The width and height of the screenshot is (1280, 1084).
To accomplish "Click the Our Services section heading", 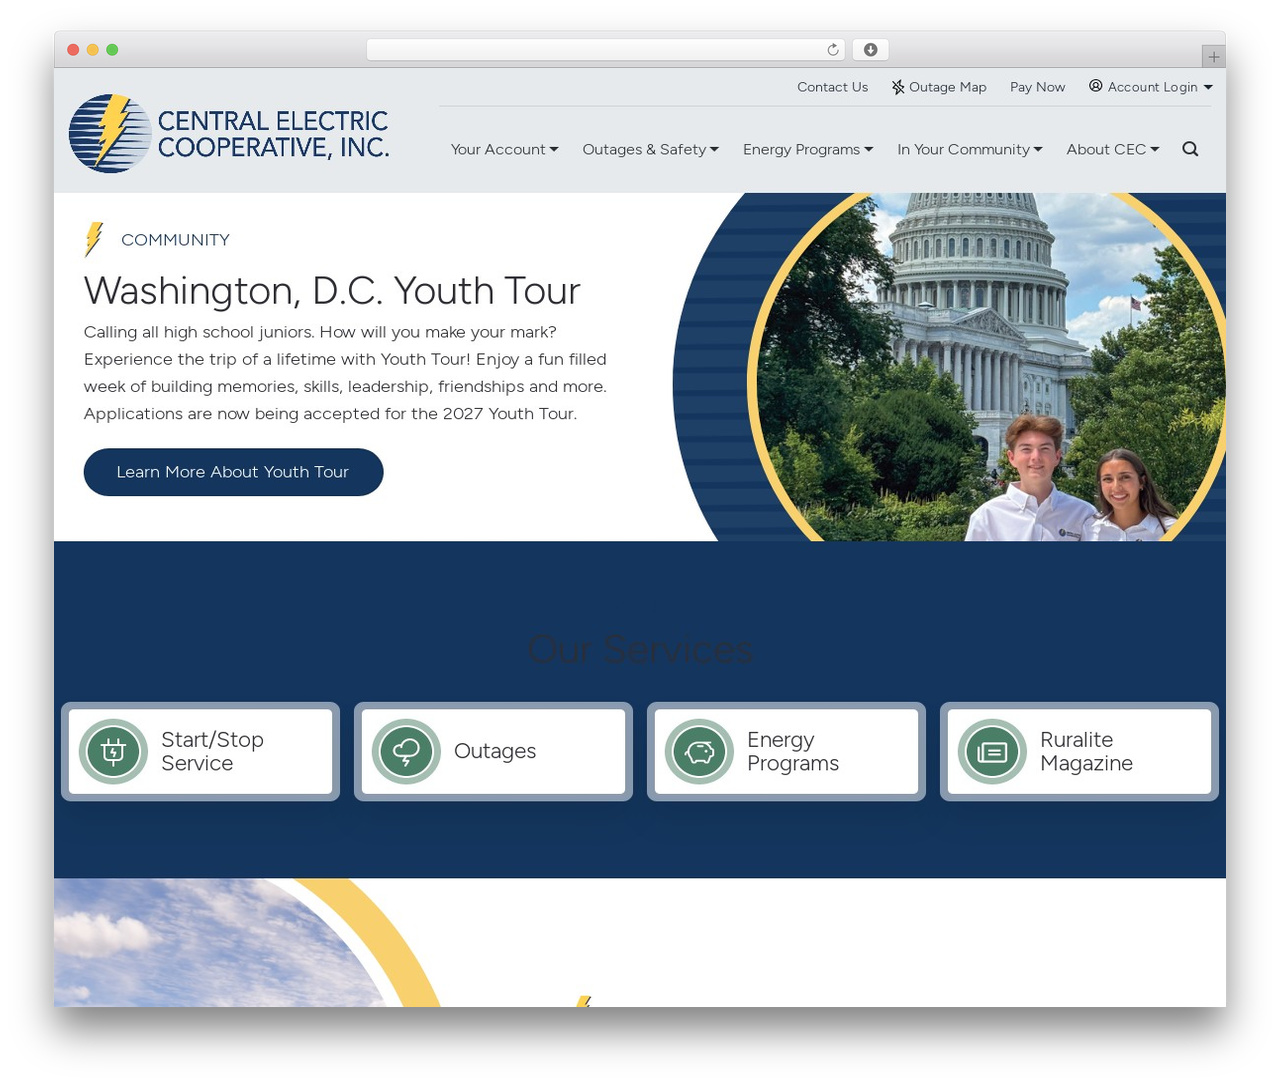I will (640, 649).
